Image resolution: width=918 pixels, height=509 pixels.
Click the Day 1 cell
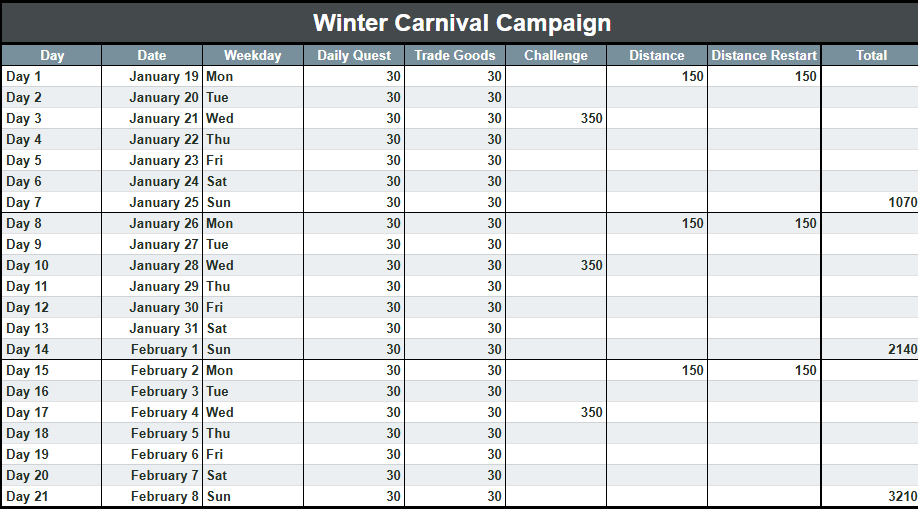pos(52,76)
